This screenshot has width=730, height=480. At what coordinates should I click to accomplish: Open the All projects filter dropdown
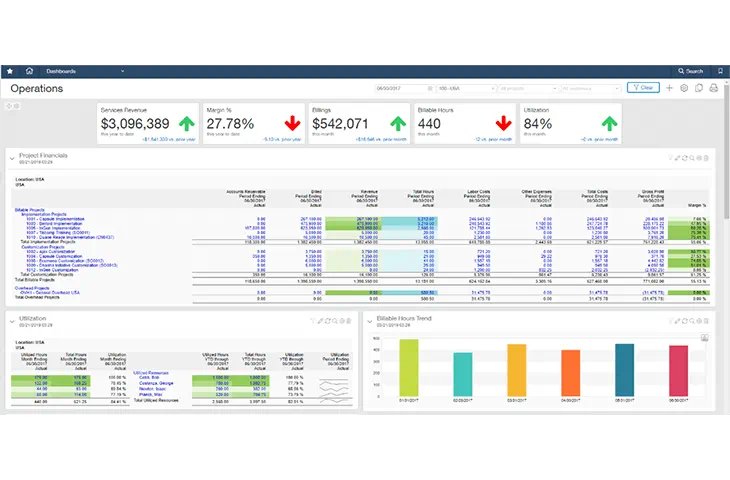coord(527,88)
